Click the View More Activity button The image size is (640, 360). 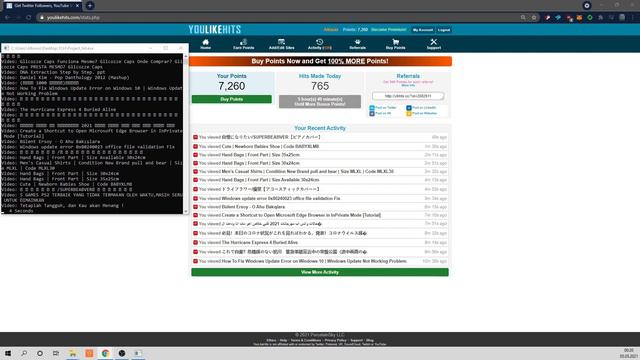coord(320,272)
